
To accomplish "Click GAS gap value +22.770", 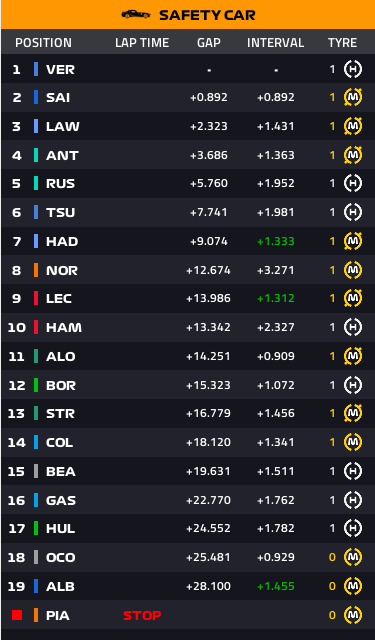I will coord(209,500).
